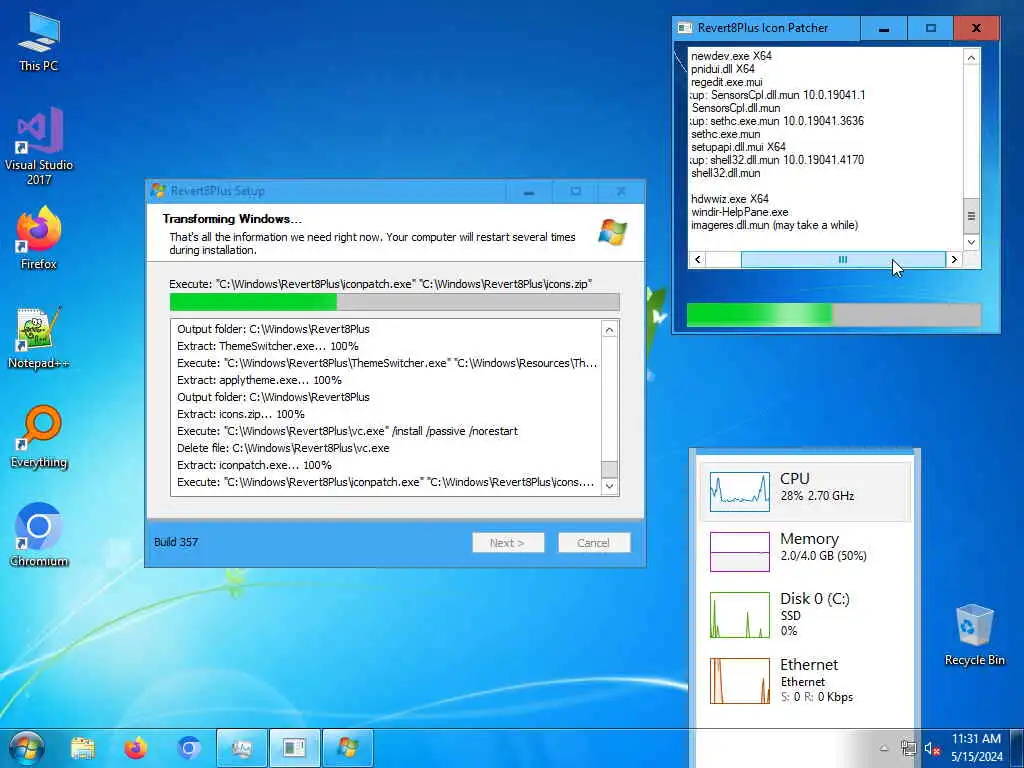The image size is (1024, 768).
Task: Select the Chromium desktop shortcut
Action: coord(39,536)
